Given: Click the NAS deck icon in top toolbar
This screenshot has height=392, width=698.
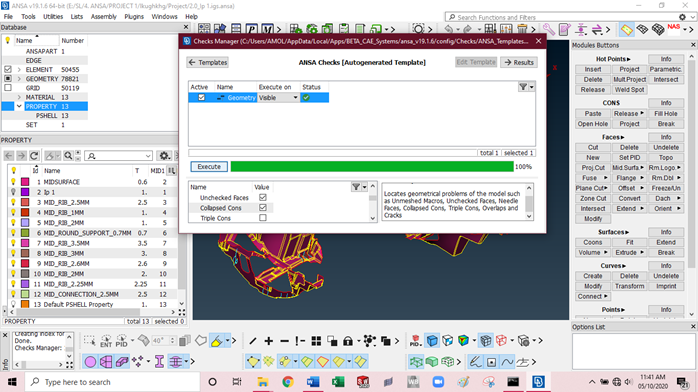Looking at the screenshot, I should coord(674,29).
